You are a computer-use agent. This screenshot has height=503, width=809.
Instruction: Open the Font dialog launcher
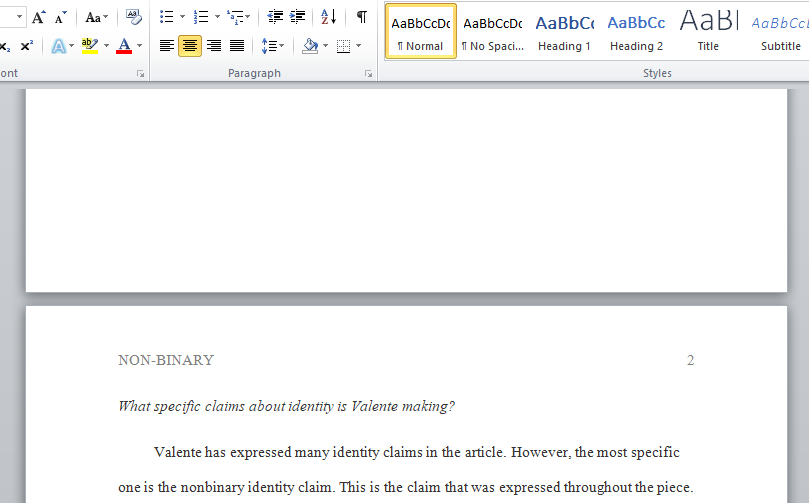point(140,74)
